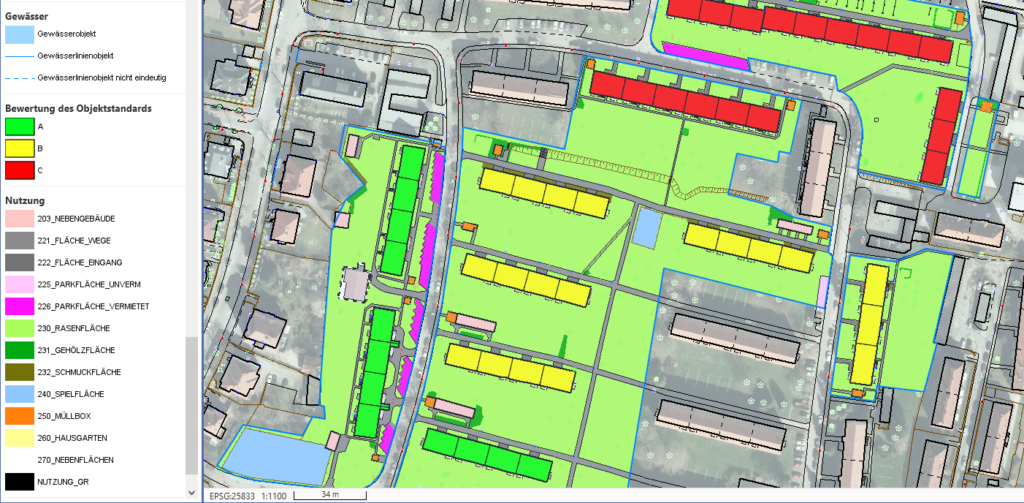The height and width of the screenshot is (503, 1024).
Task: Click the black NUTZUNG_GR legend symbol
Action: tap(19, 481)
